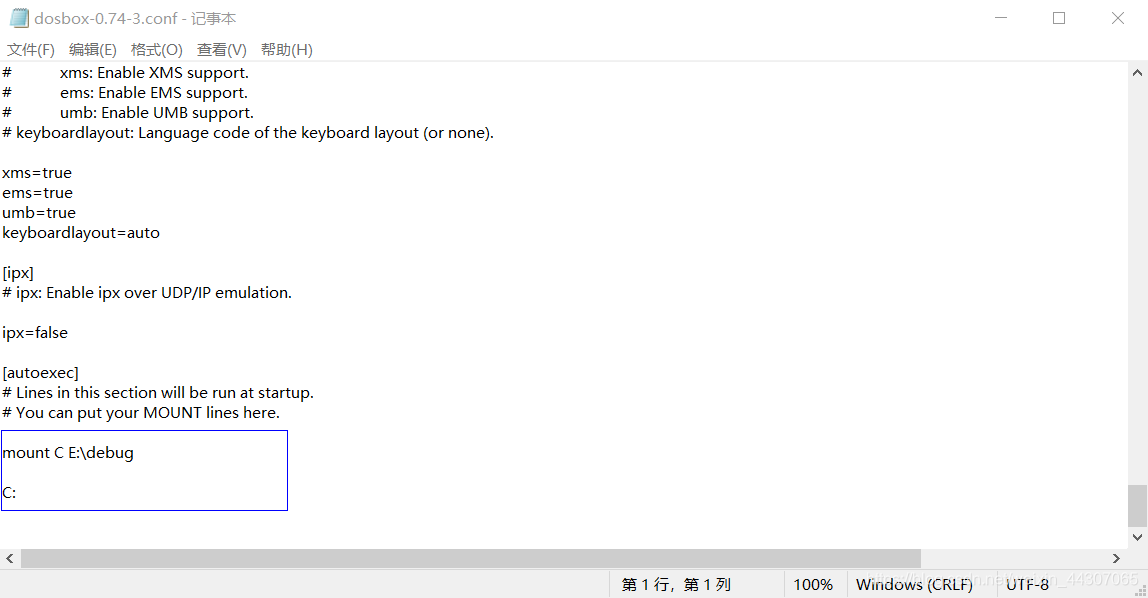Click the horizontal scrollbar thumb

point(471,558)
